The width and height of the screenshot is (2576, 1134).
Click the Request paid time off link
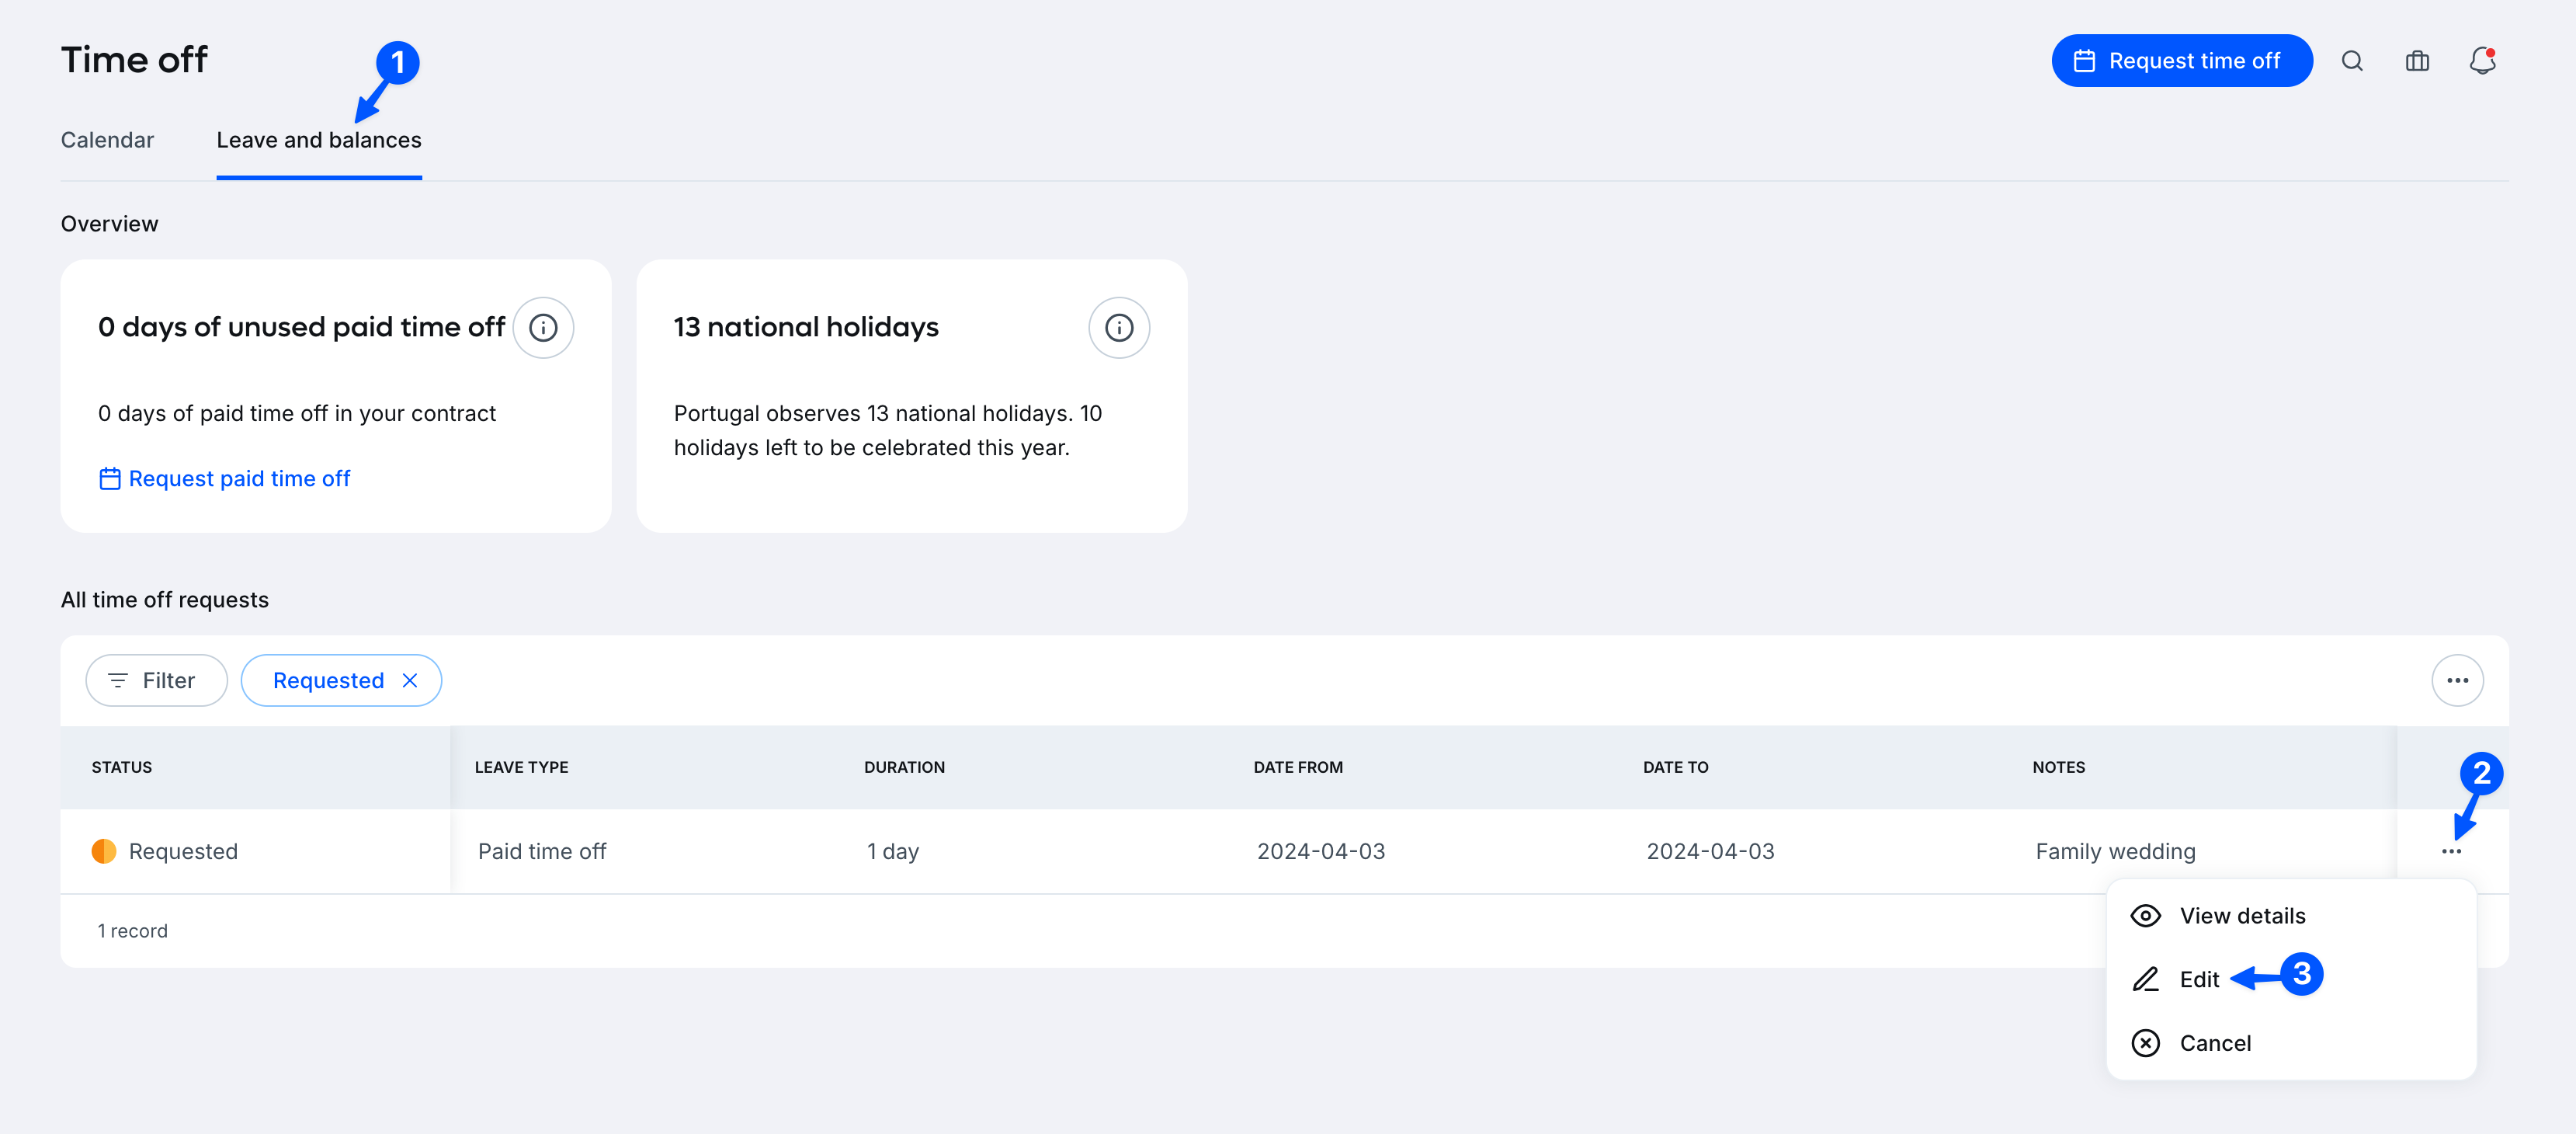(238, 479)
